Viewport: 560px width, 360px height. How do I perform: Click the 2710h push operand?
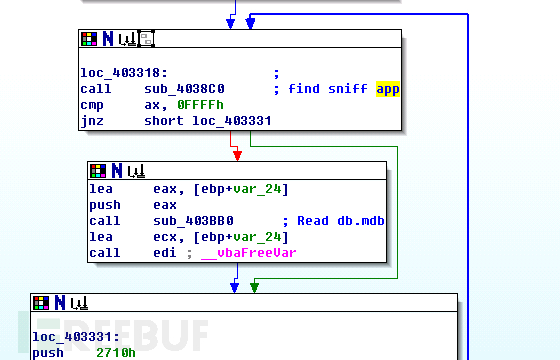(116, 353)
